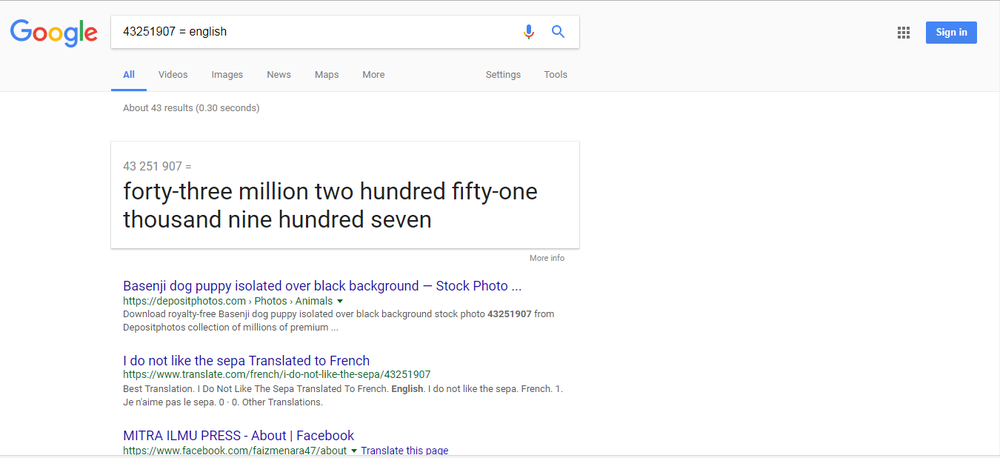Open the Maps tab
The image size is (1000, 458).
(327, 75)
